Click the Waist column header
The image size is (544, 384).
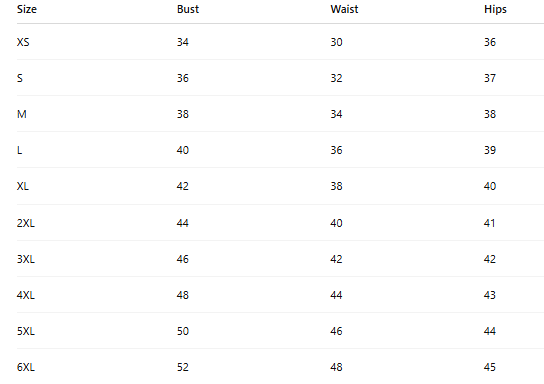pos(344,9)
